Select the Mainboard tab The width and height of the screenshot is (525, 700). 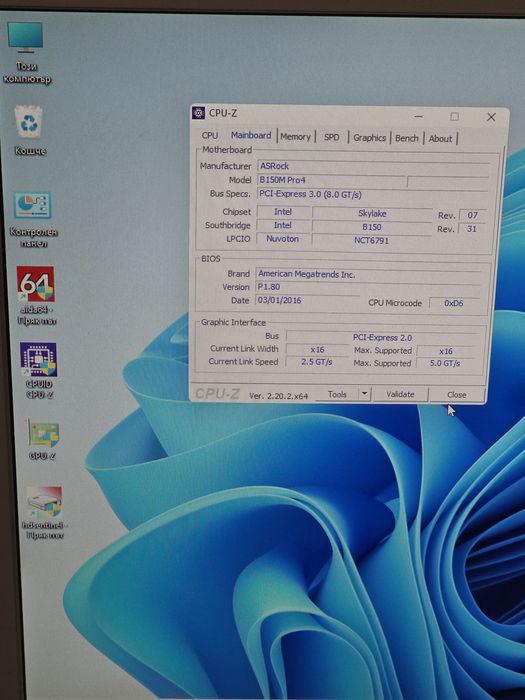tap(251, 135)
